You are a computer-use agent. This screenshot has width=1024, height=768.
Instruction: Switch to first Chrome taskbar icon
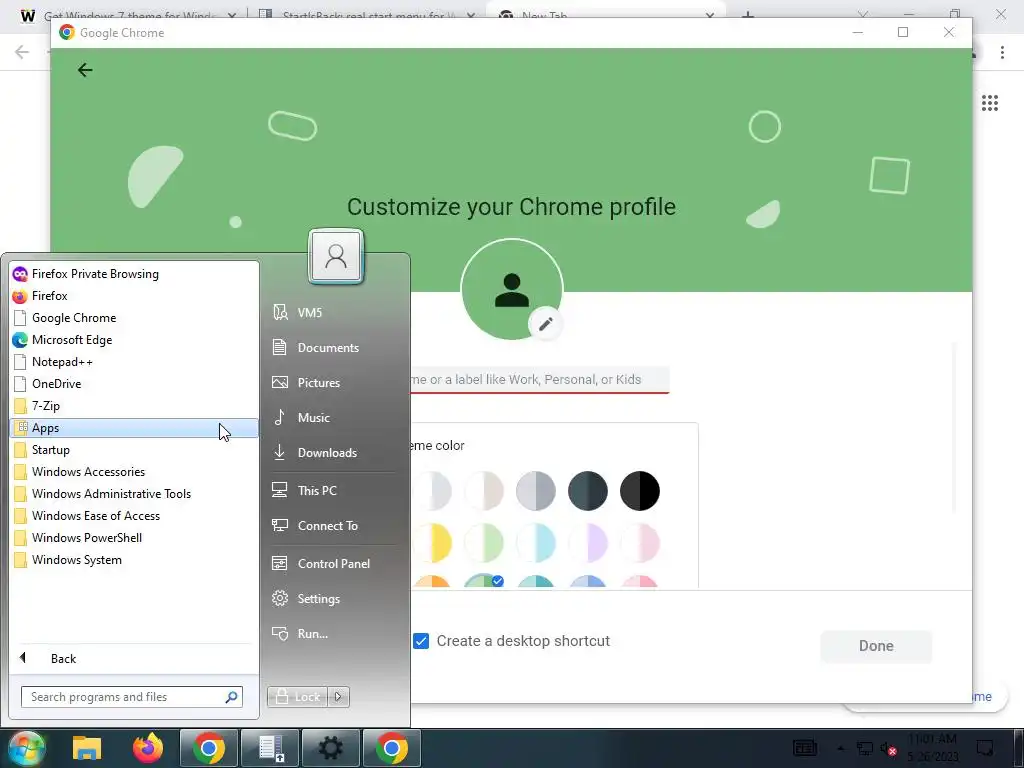pos(208,748)
